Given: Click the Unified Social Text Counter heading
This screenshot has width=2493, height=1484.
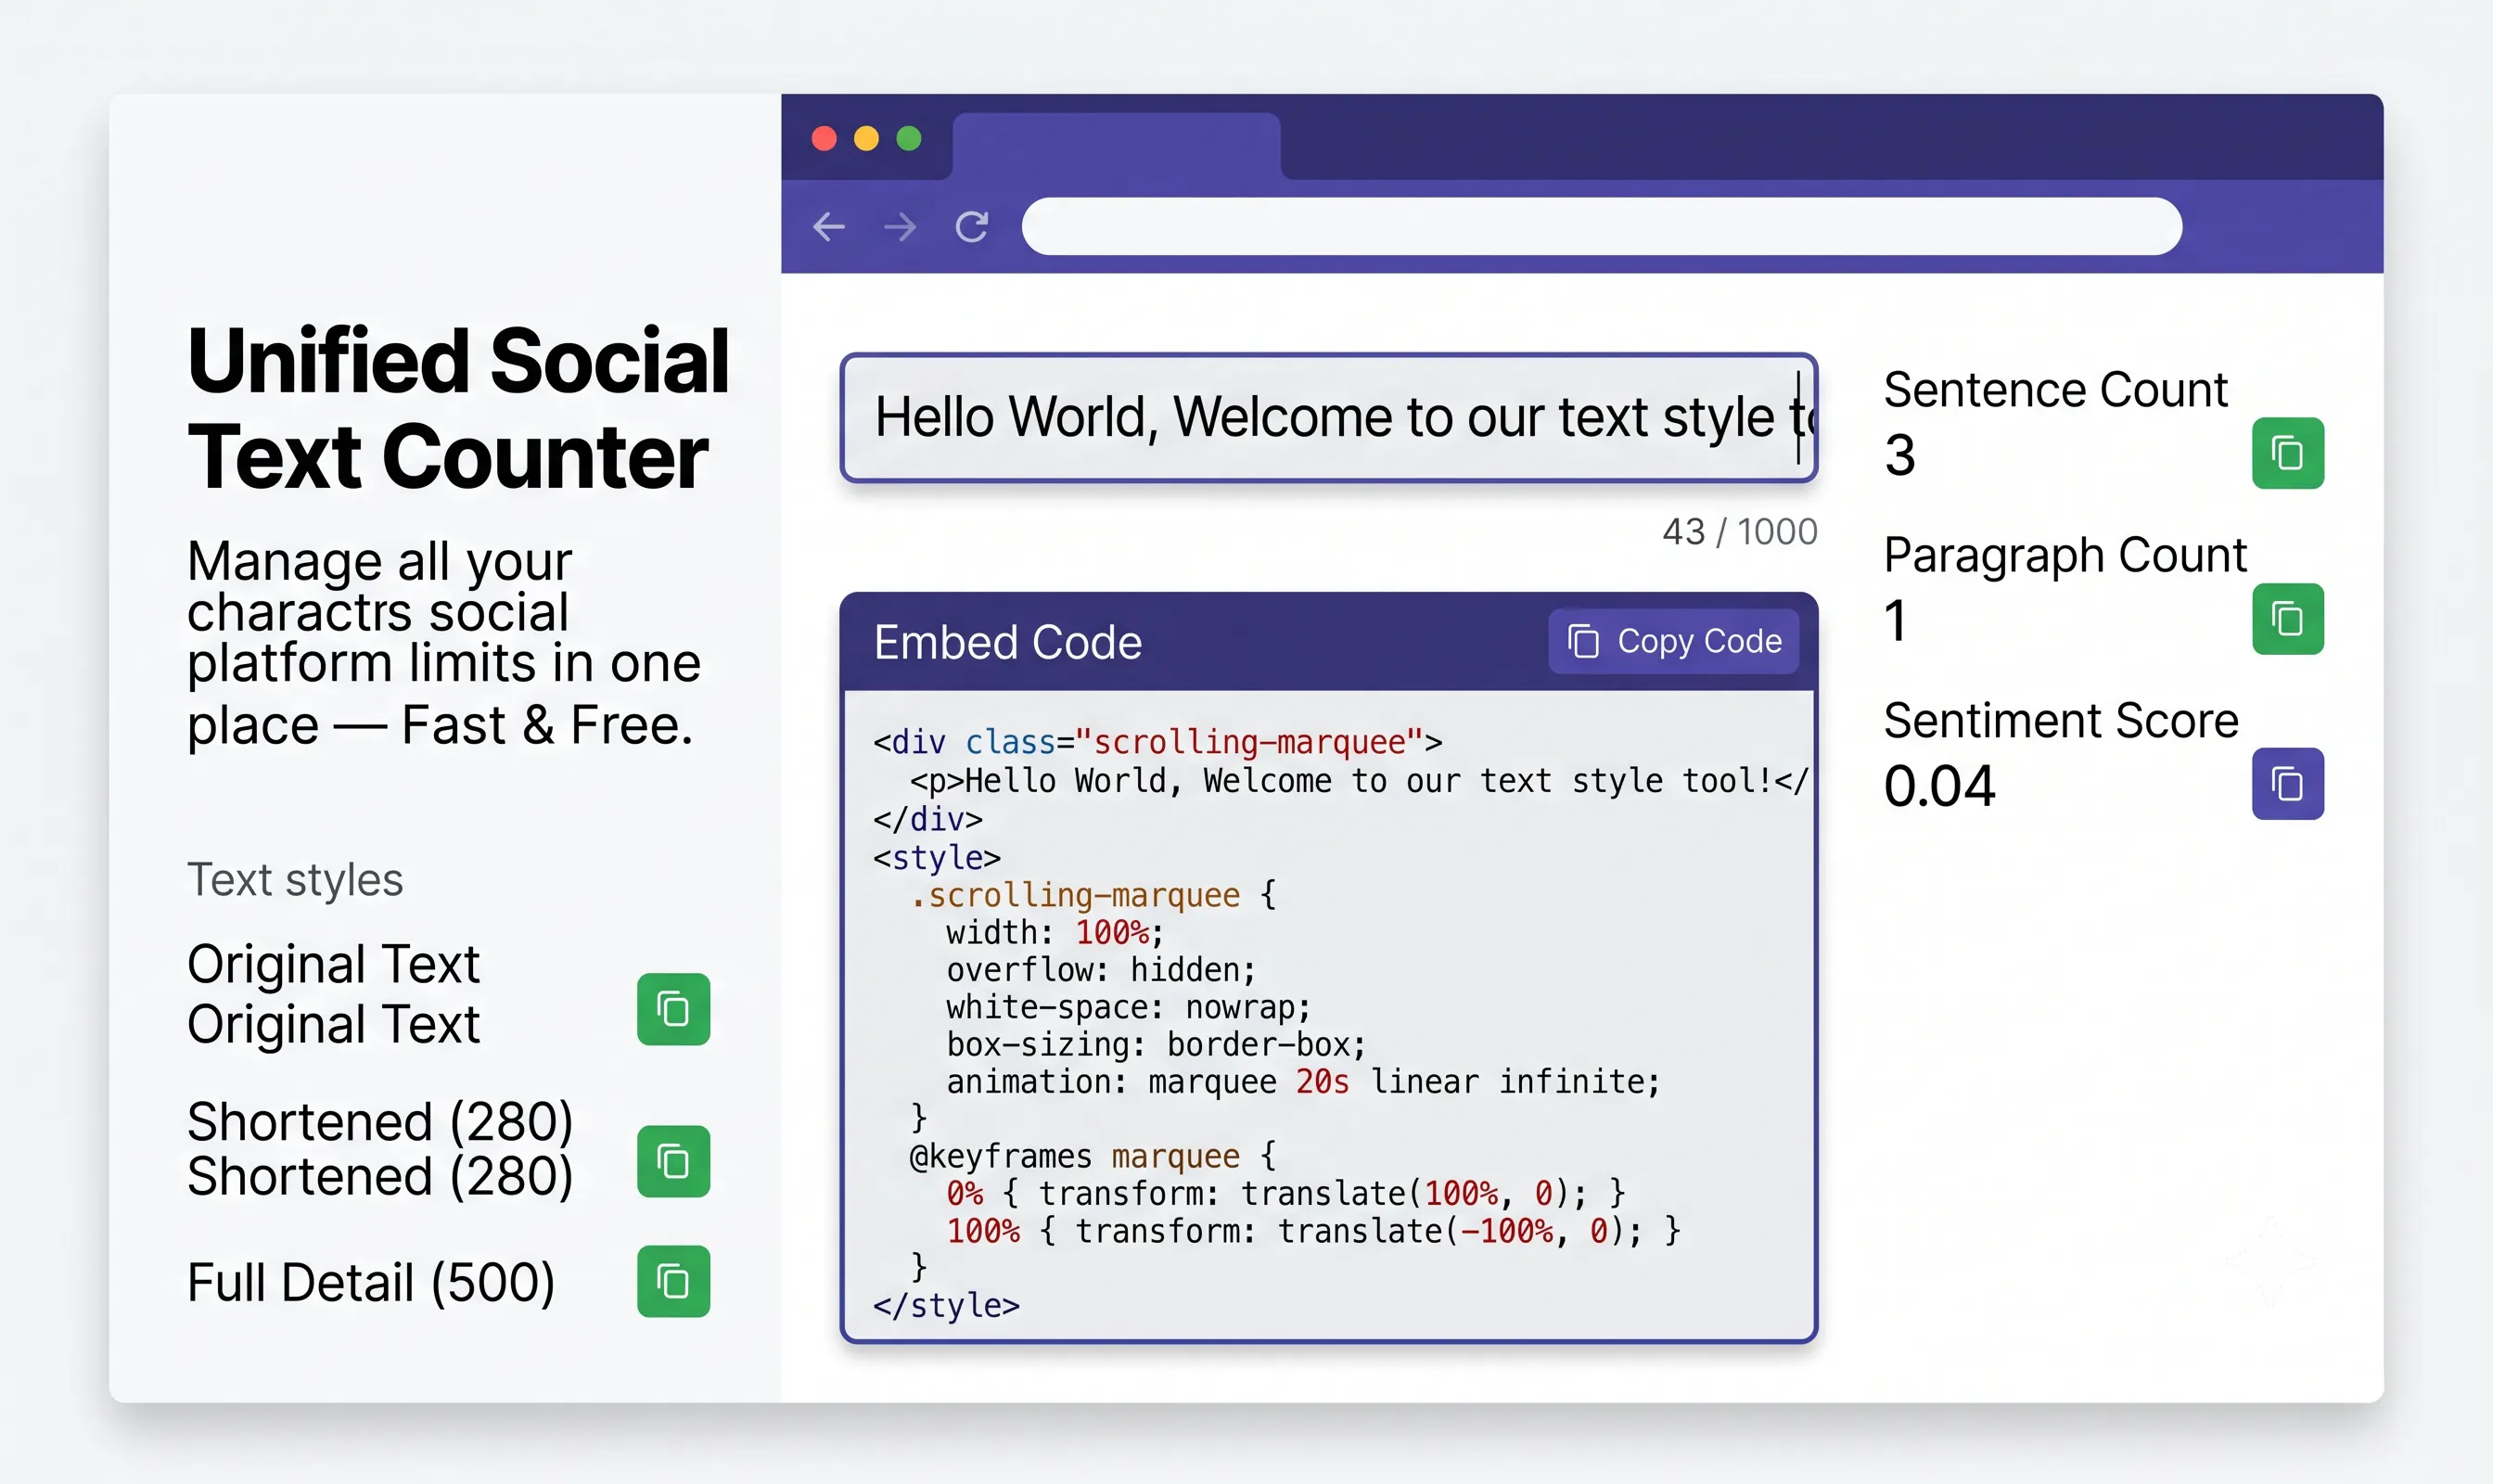Looking at the screenshot, I should coord(458,408).
